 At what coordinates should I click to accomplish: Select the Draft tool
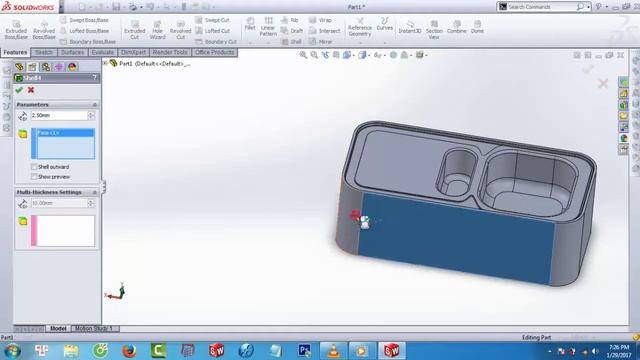pos(292,31)
